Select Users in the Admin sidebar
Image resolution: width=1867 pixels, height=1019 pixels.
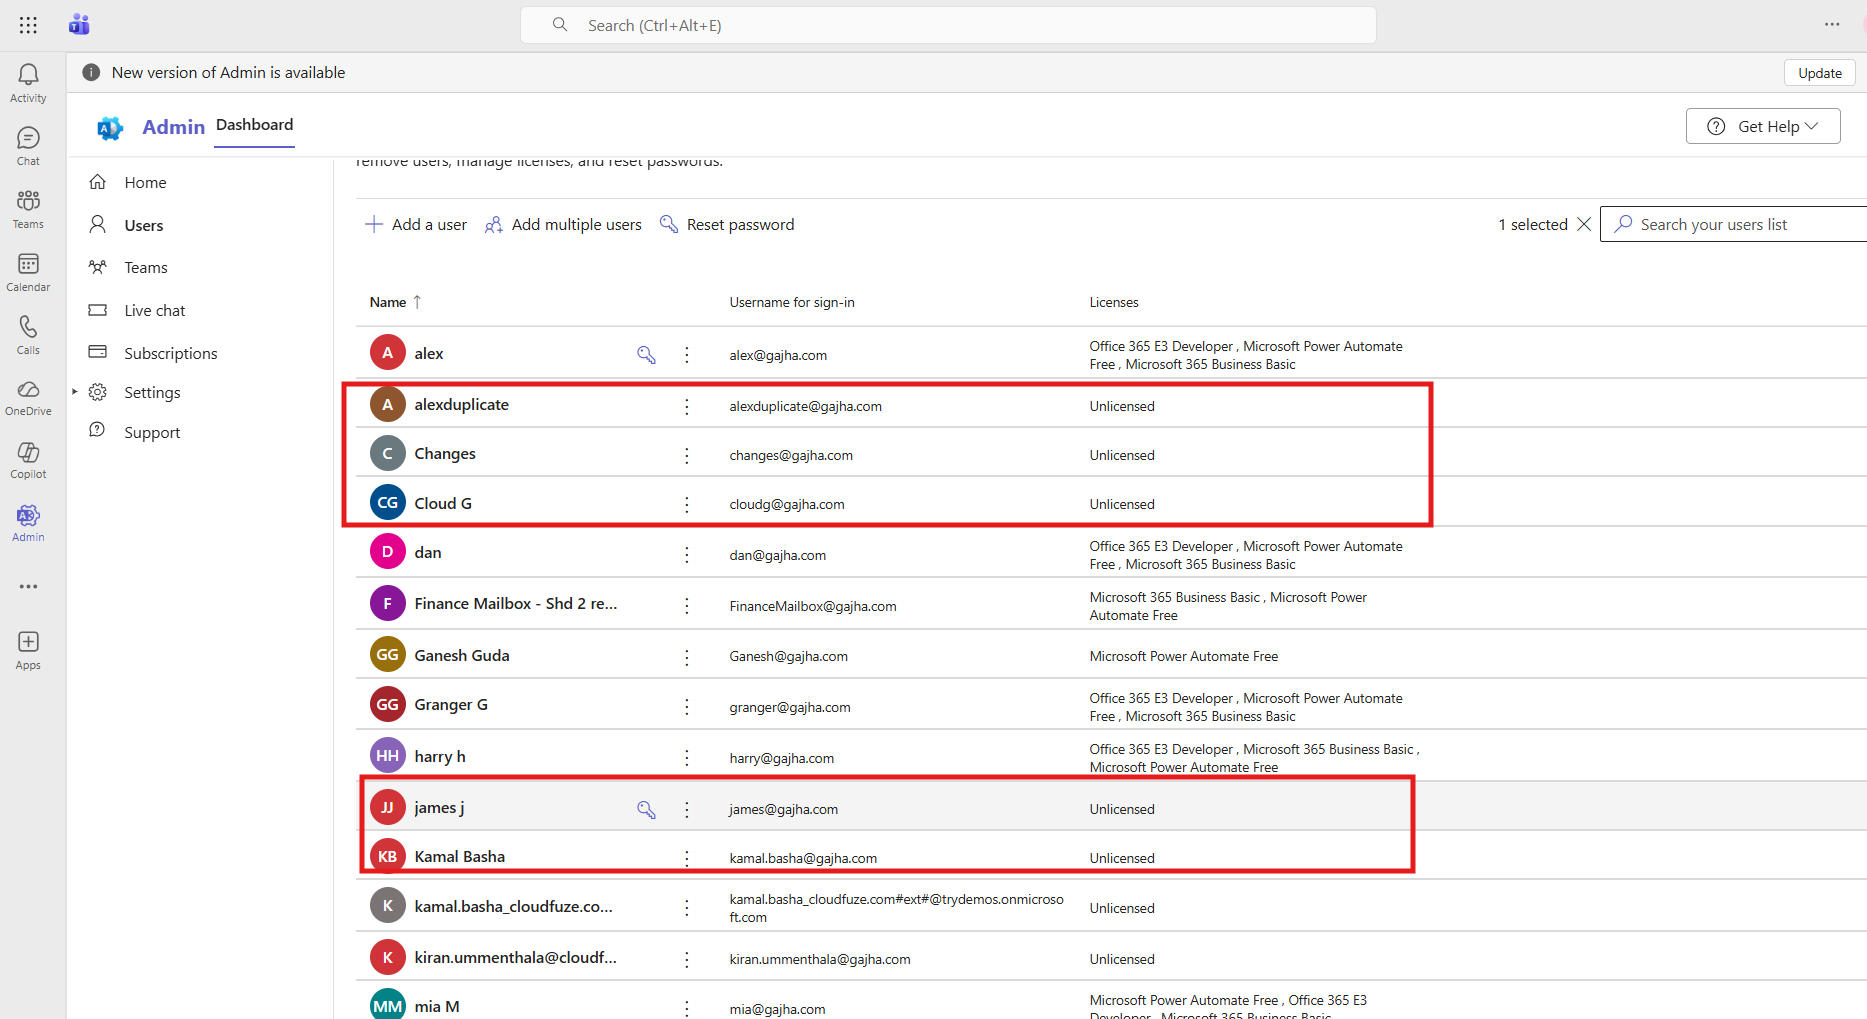144,224
